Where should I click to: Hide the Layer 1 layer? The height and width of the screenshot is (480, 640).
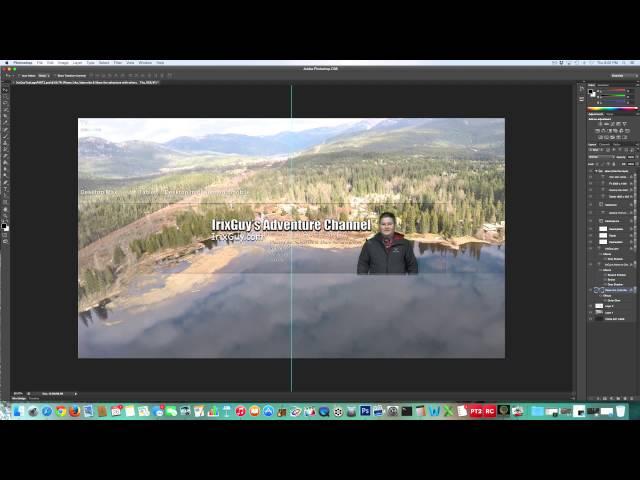pos(590,313)
